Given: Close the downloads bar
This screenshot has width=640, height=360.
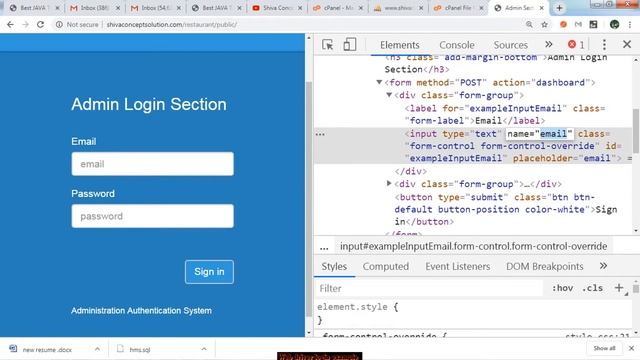Looking at the screenshot, I should (x=631, y=348).
